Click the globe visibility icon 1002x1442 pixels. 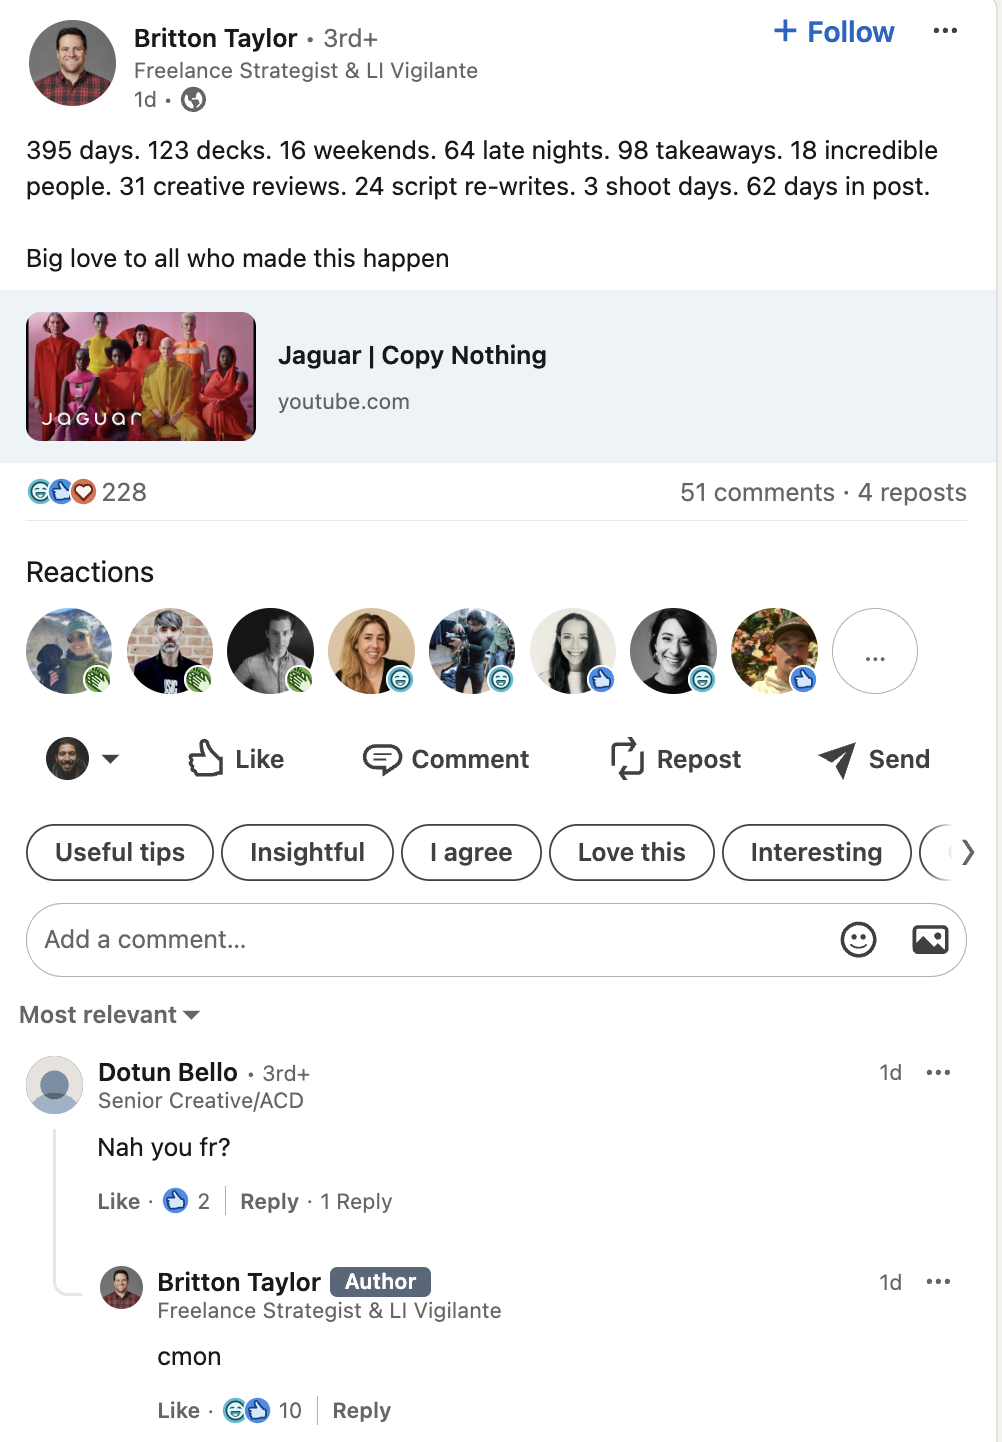tap(194, 100)
